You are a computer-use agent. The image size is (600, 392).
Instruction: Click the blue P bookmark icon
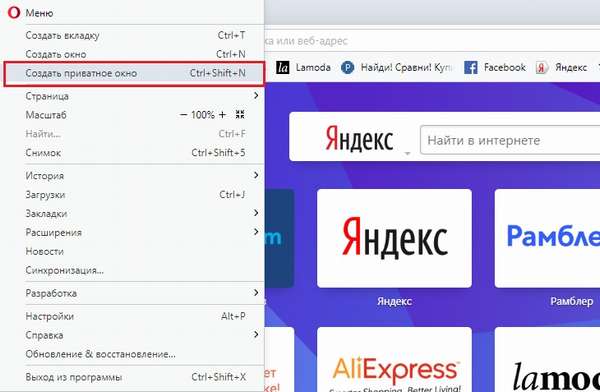tap(347, 68)
